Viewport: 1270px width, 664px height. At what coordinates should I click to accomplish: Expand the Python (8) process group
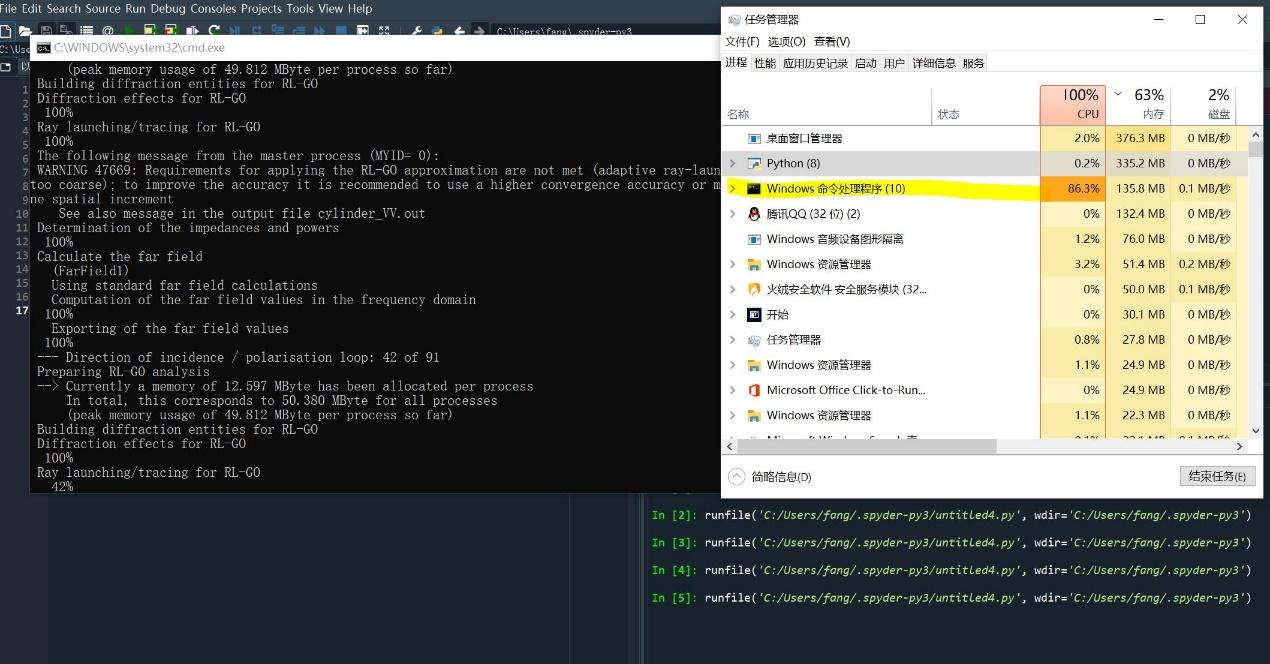click(x=733, y=163)
